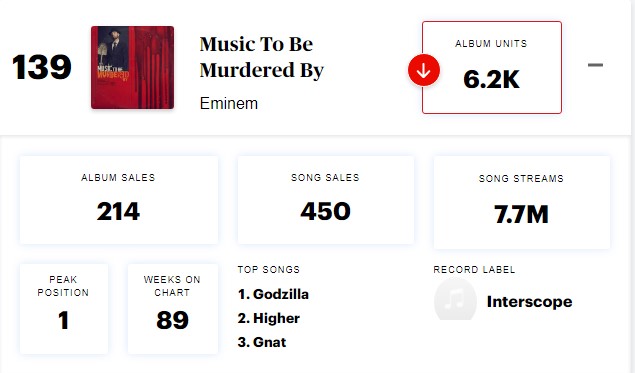Open the second top song Higher

[x=269, y=318]
